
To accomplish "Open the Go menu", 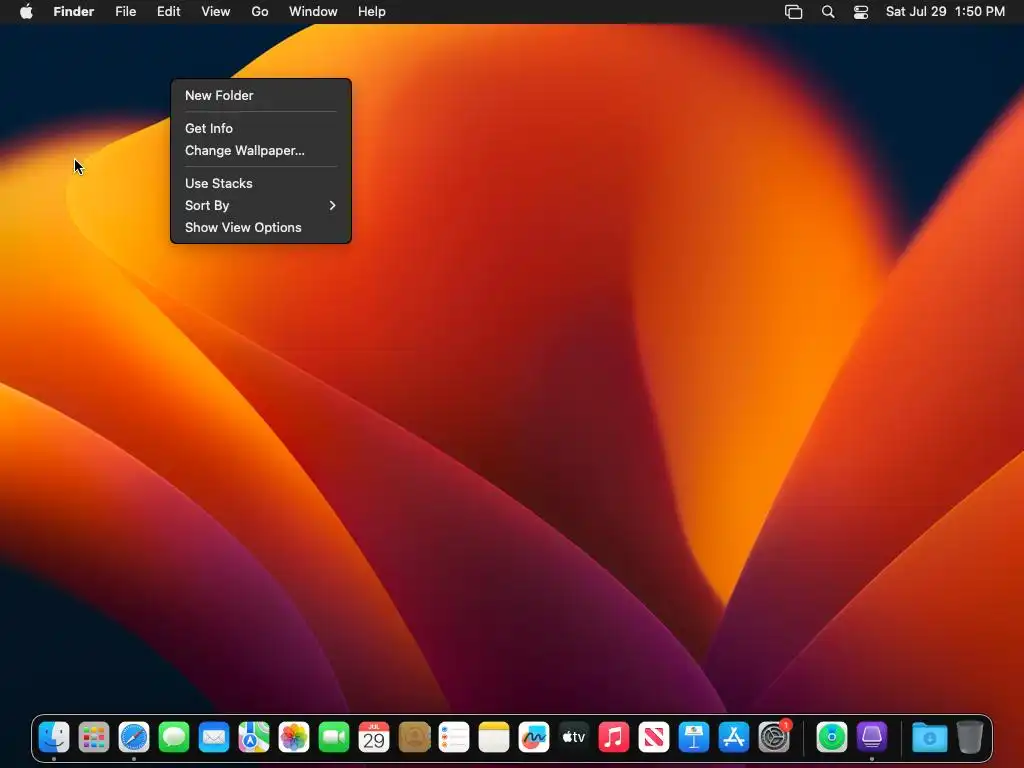I will (260, 12).
